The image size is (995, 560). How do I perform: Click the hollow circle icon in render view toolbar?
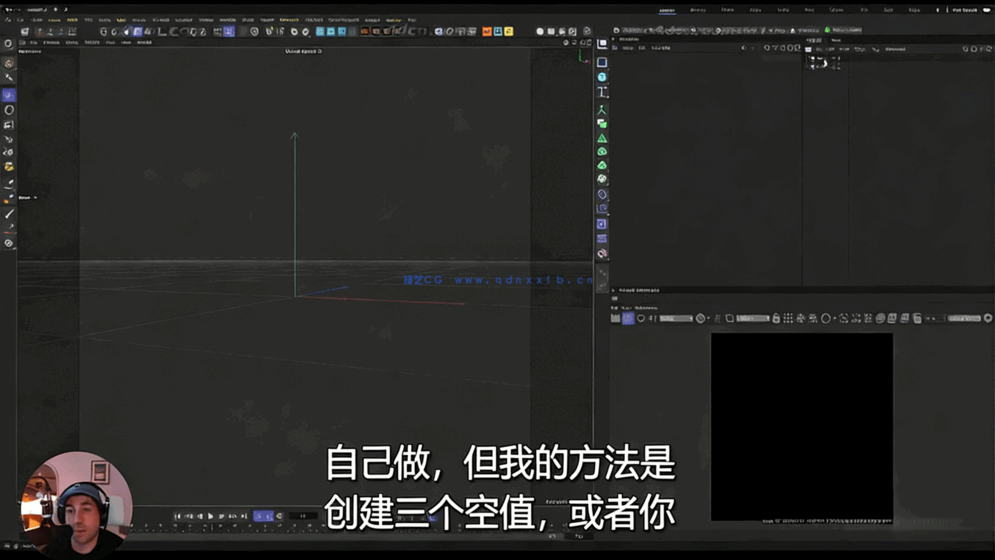coord(826,318)
